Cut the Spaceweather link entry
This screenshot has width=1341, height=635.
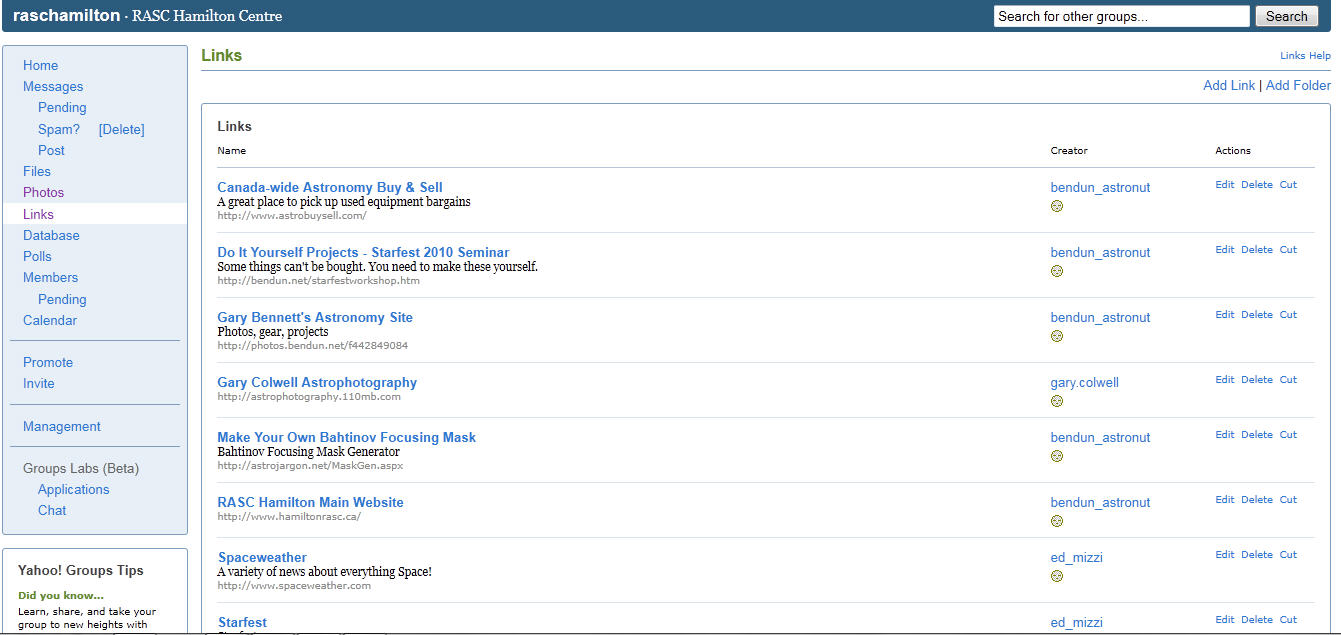click(x=1288, y=554)
